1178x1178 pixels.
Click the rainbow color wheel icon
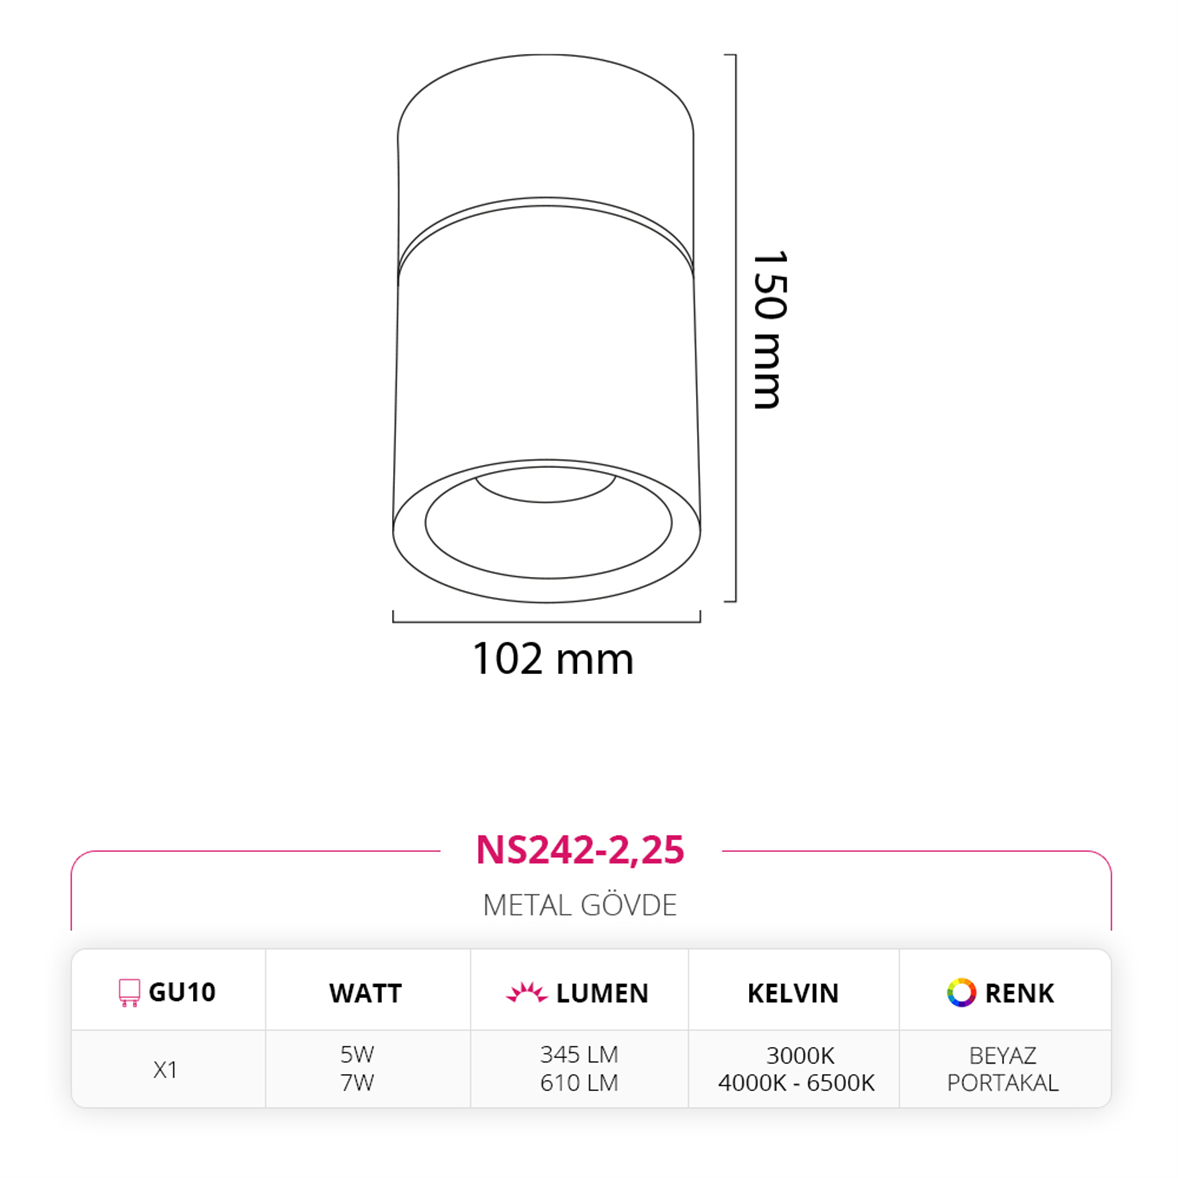(x=961, y=992)
